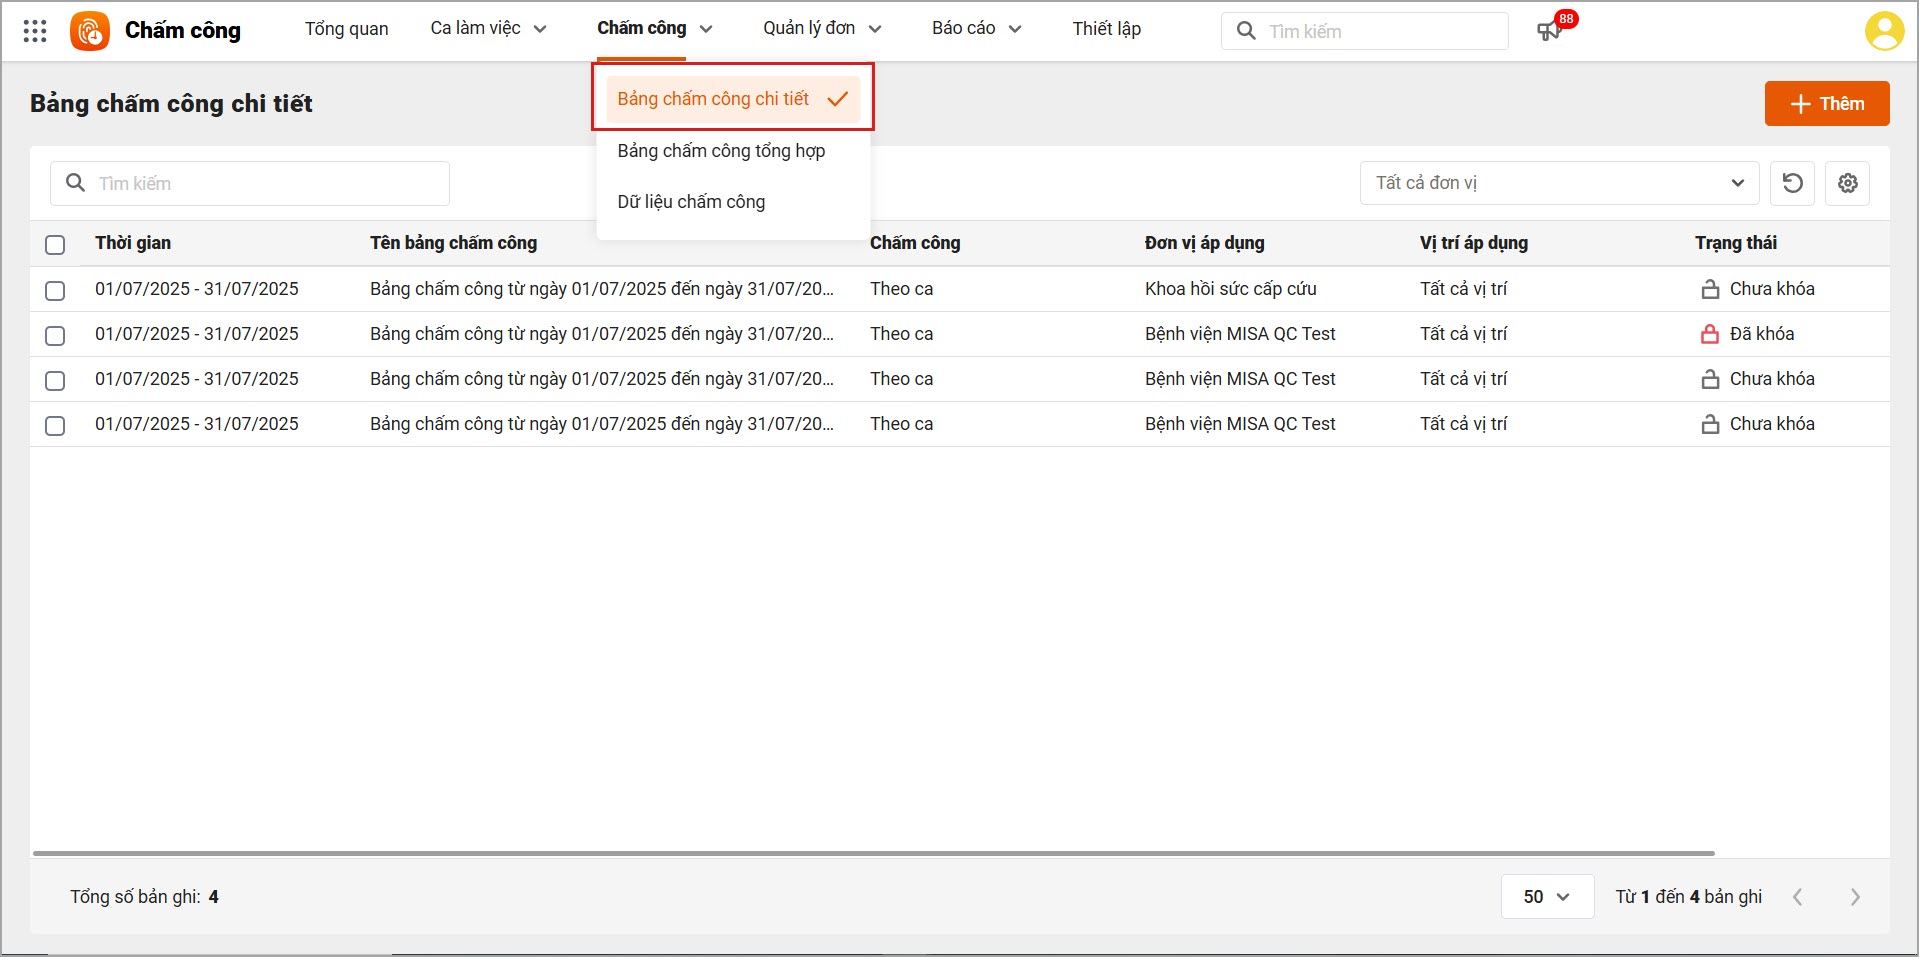The height and width of the screenshot is (957, 1919).
Task: Toggle the select-all header checkbox
Action: point(55,244)
